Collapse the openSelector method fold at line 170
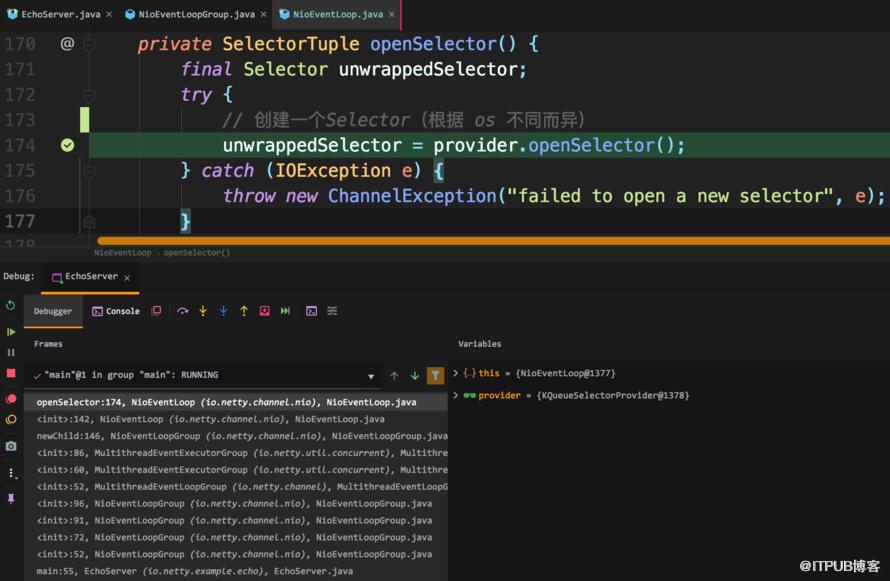 pos(89,44)
